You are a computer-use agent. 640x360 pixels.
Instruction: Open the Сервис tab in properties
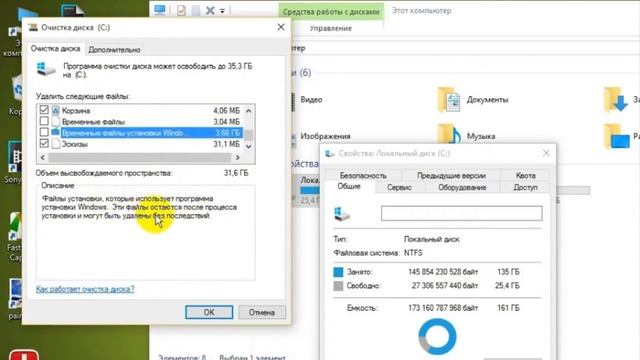tap(399, 187)
